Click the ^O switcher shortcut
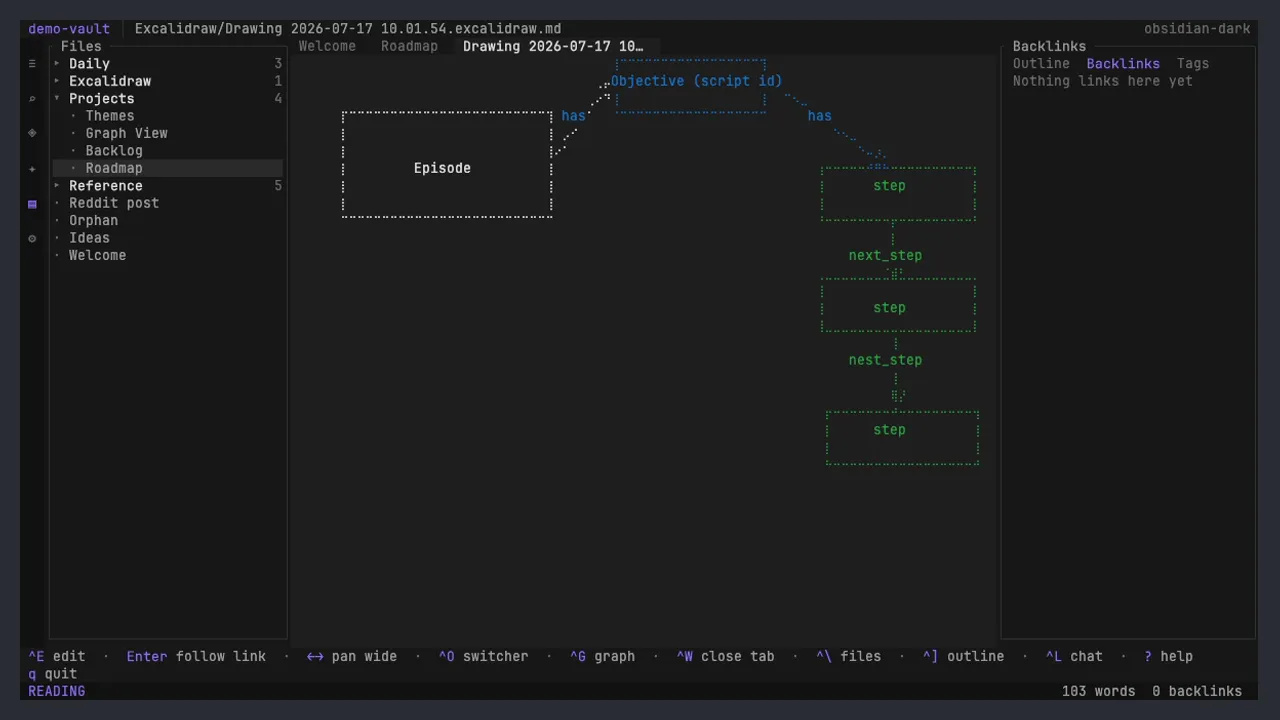 (x=483, y=657)
